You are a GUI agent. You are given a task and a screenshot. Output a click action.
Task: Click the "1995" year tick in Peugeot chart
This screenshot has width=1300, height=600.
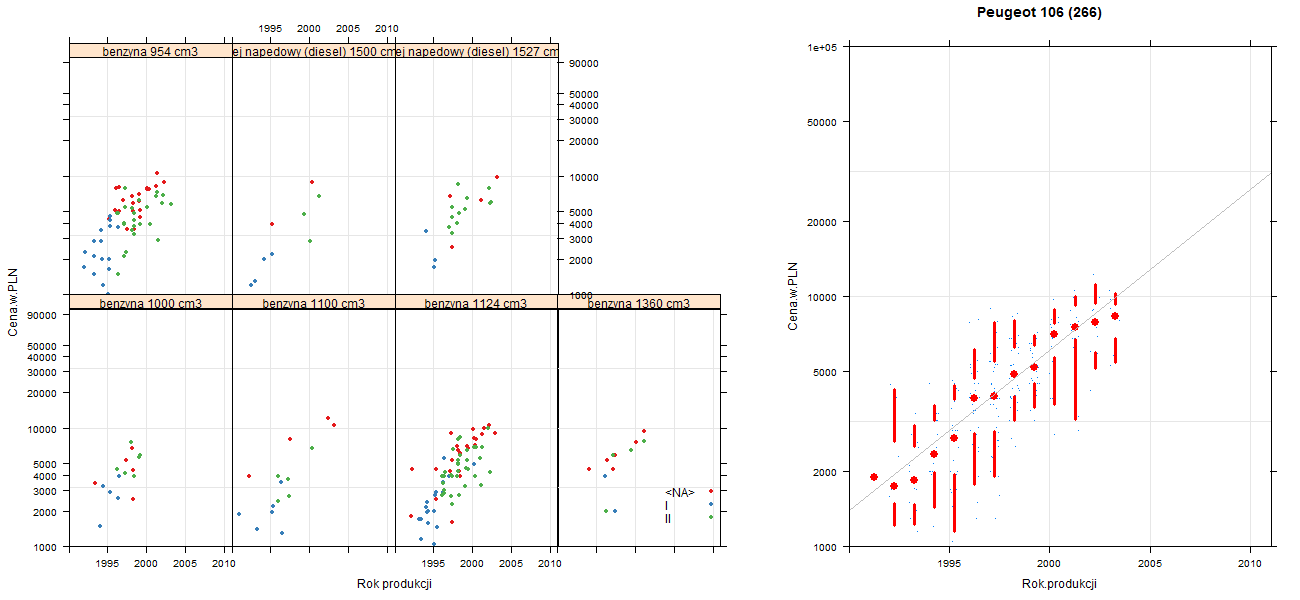click(949, 565)
